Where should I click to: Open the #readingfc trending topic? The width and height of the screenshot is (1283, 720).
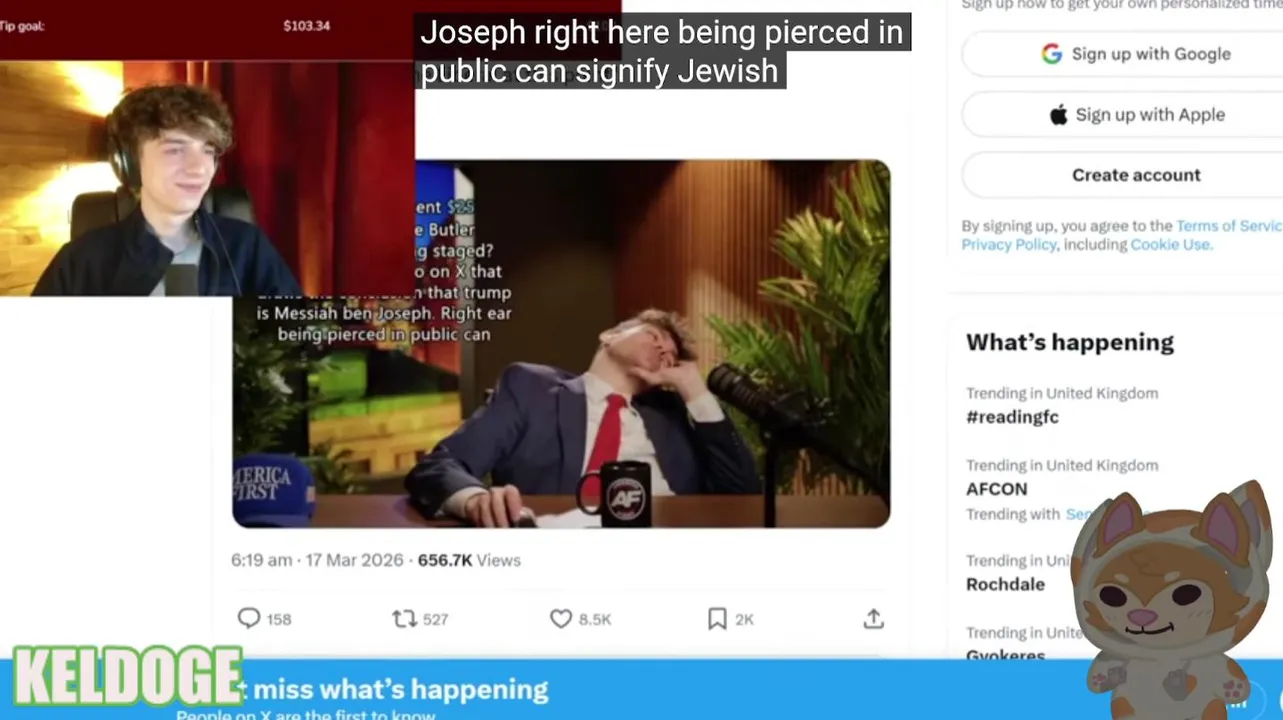pyautogui.click(x=1012, y=417)
